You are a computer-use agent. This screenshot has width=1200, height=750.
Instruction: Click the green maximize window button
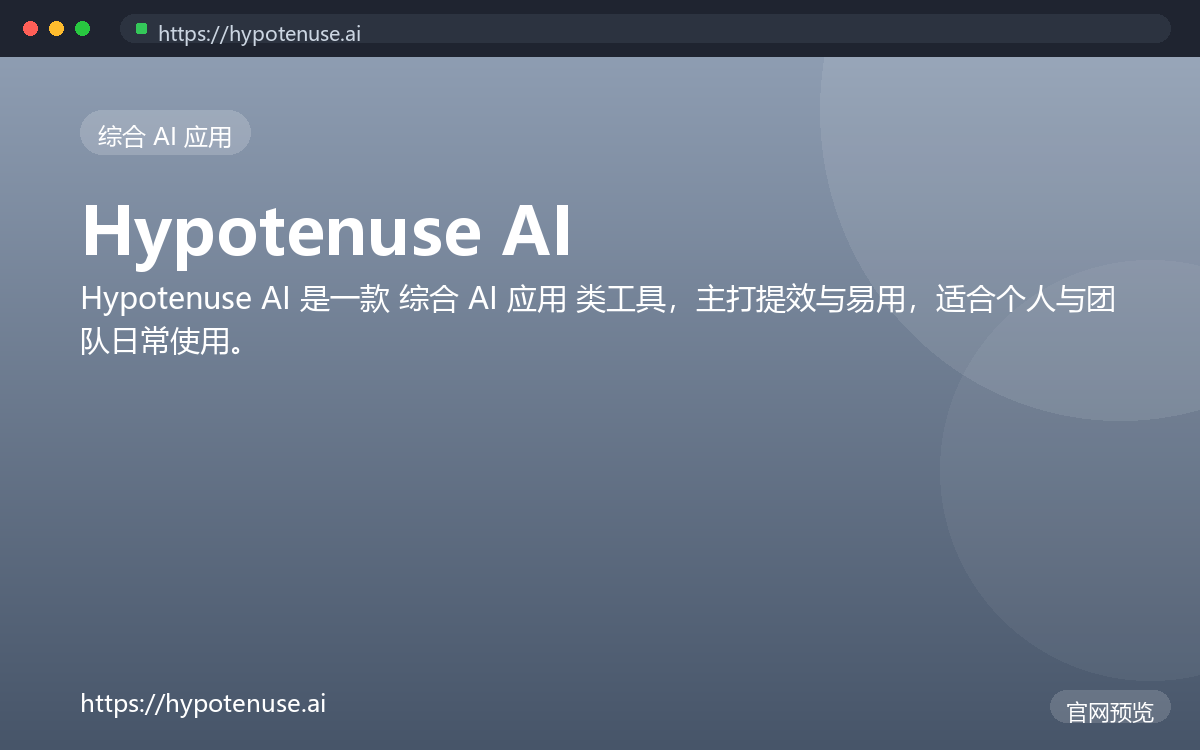point(83,28)
